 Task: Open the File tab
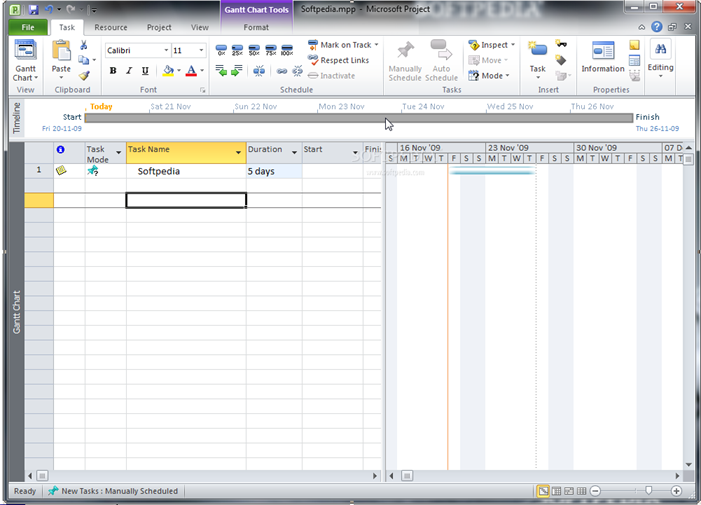tap(27, 28)
